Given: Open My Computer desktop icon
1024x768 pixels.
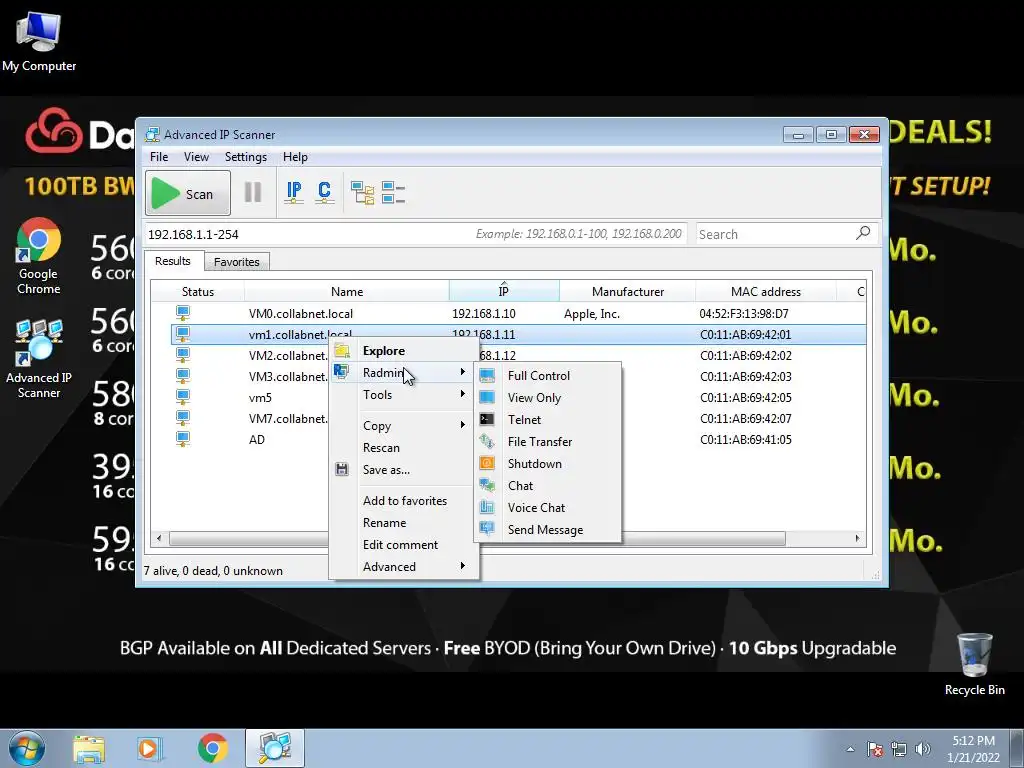Looking at the screenshot, I should click(x=39, y=42).
